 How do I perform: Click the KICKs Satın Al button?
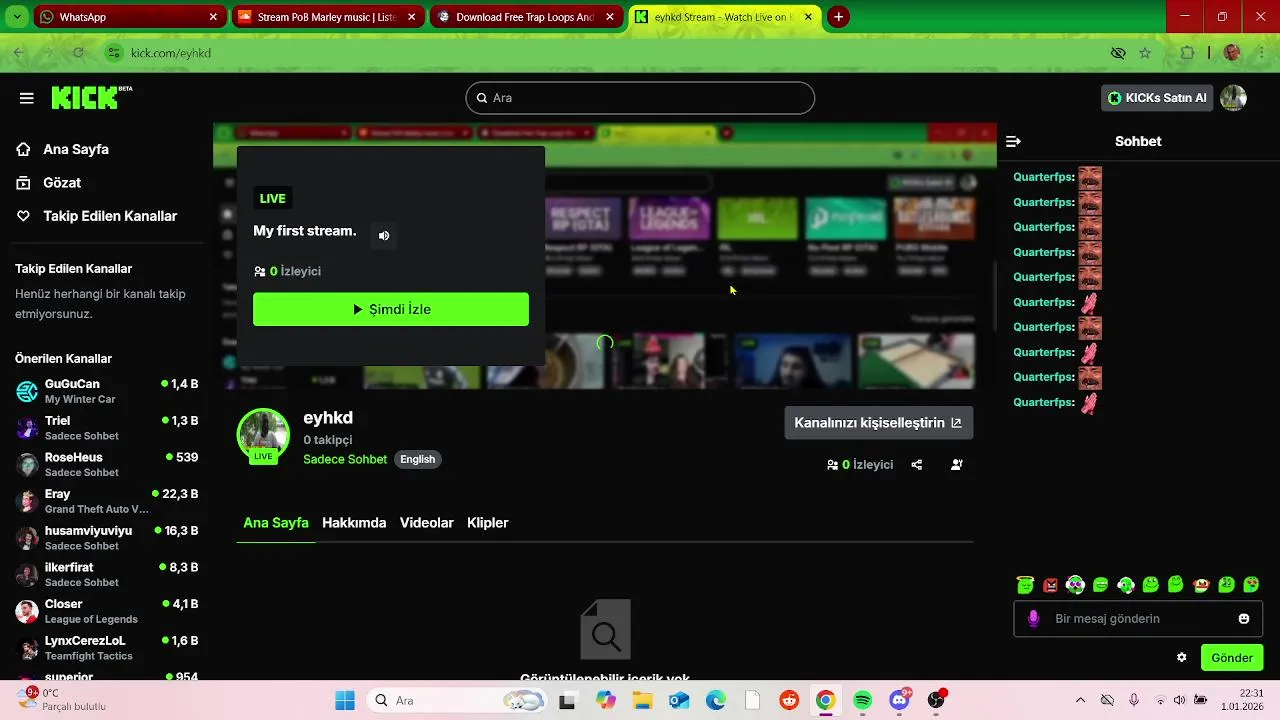1157,98
